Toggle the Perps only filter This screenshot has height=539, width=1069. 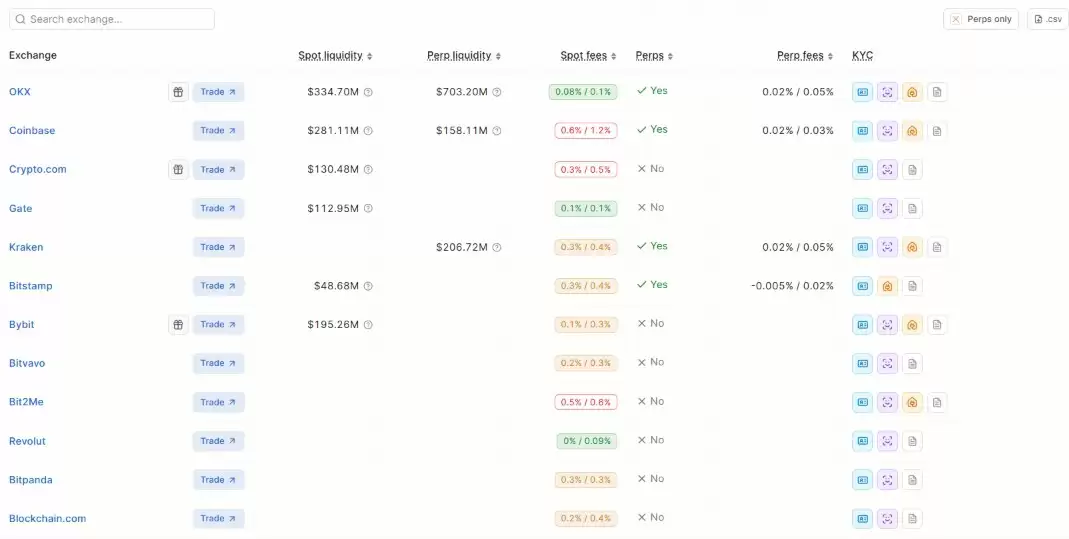981,19
